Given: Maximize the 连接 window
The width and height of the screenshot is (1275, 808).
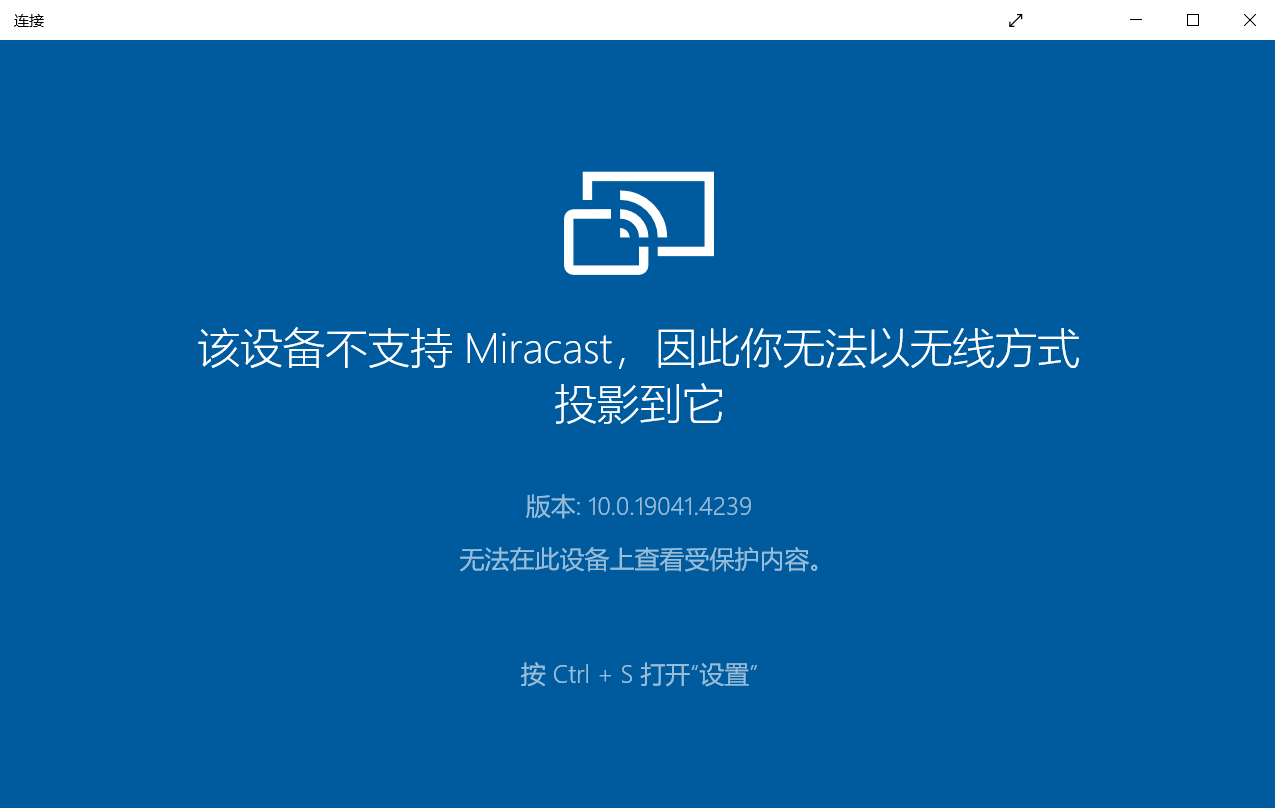Looking at the screenshot, I should click(x=1193, y=20).
